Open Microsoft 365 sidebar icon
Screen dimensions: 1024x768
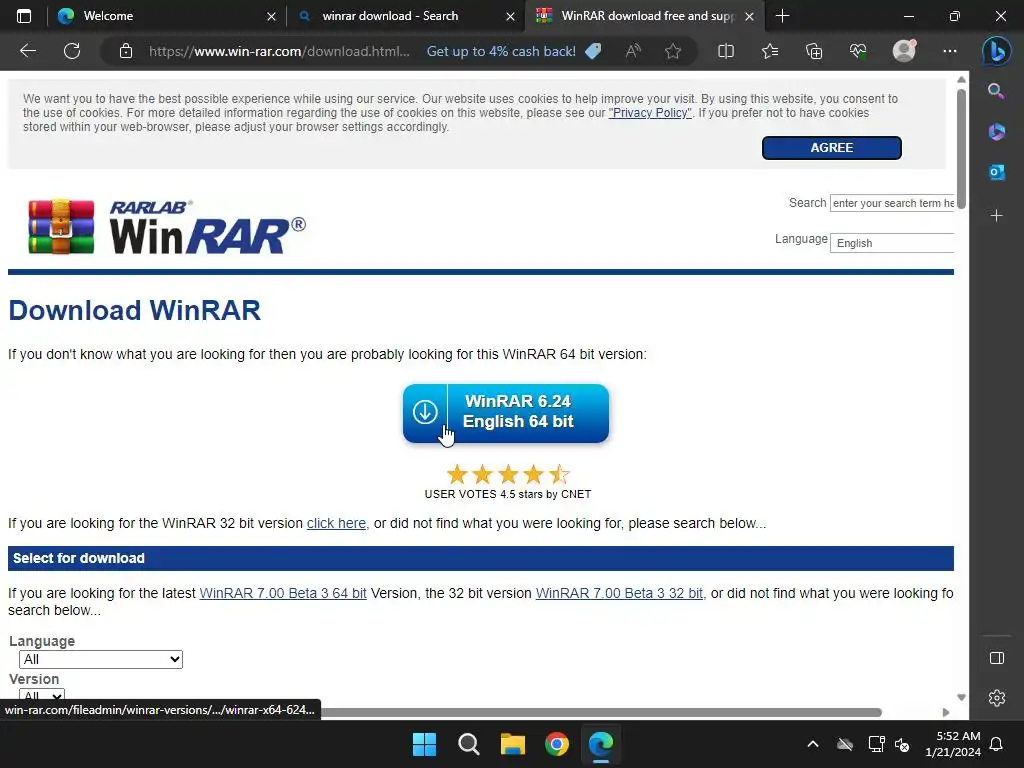click(x=996, y=132)
